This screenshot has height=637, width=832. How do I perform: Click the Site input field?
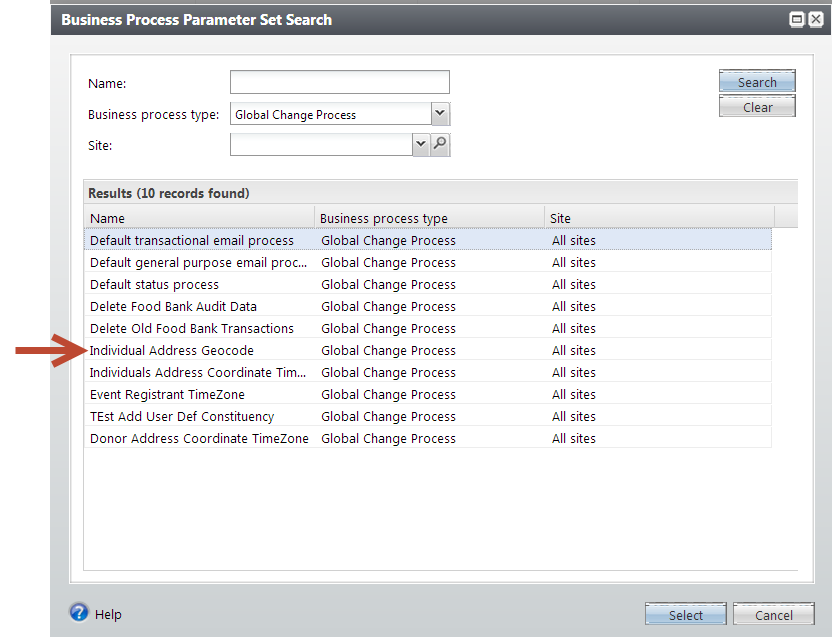pos(321,145)
